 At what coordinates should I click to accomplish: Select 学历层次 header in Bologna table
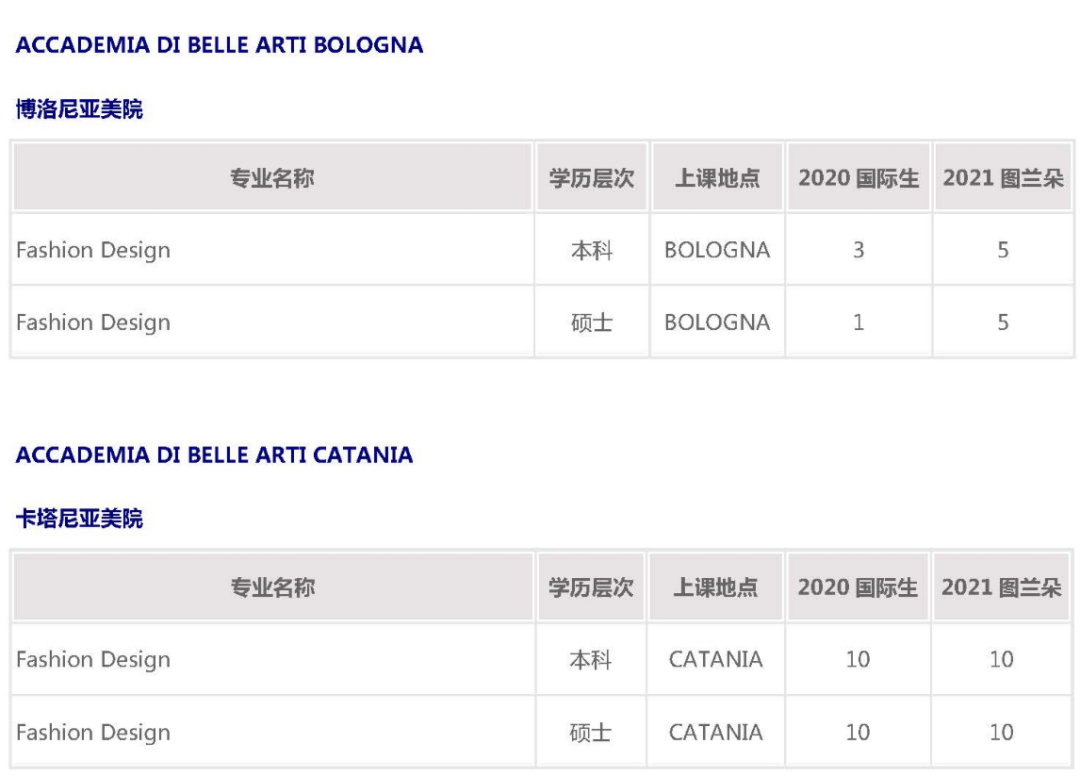592,178
